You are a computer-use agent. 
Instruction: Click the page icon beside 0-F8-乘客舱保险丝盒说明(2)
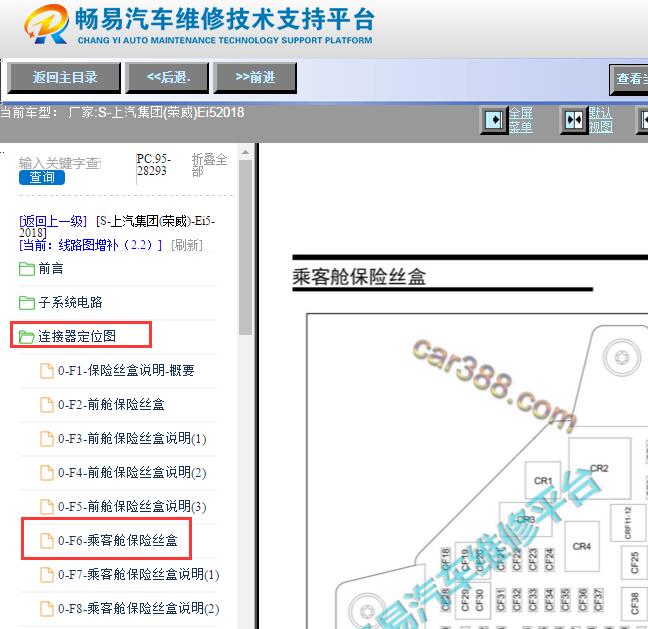(x=46, y=608)
